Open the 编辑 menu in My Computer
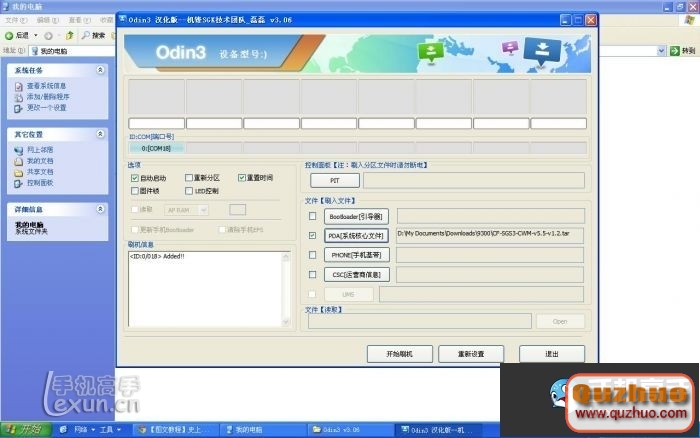The width and height of the screenshot is (700, 438). pos(47,21)
